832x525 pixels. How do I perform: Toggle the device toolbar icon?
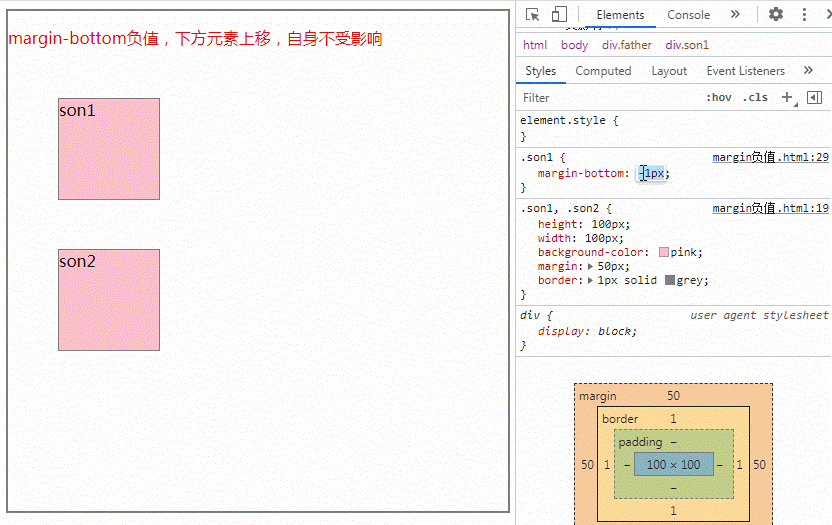(x=558, y=15)
